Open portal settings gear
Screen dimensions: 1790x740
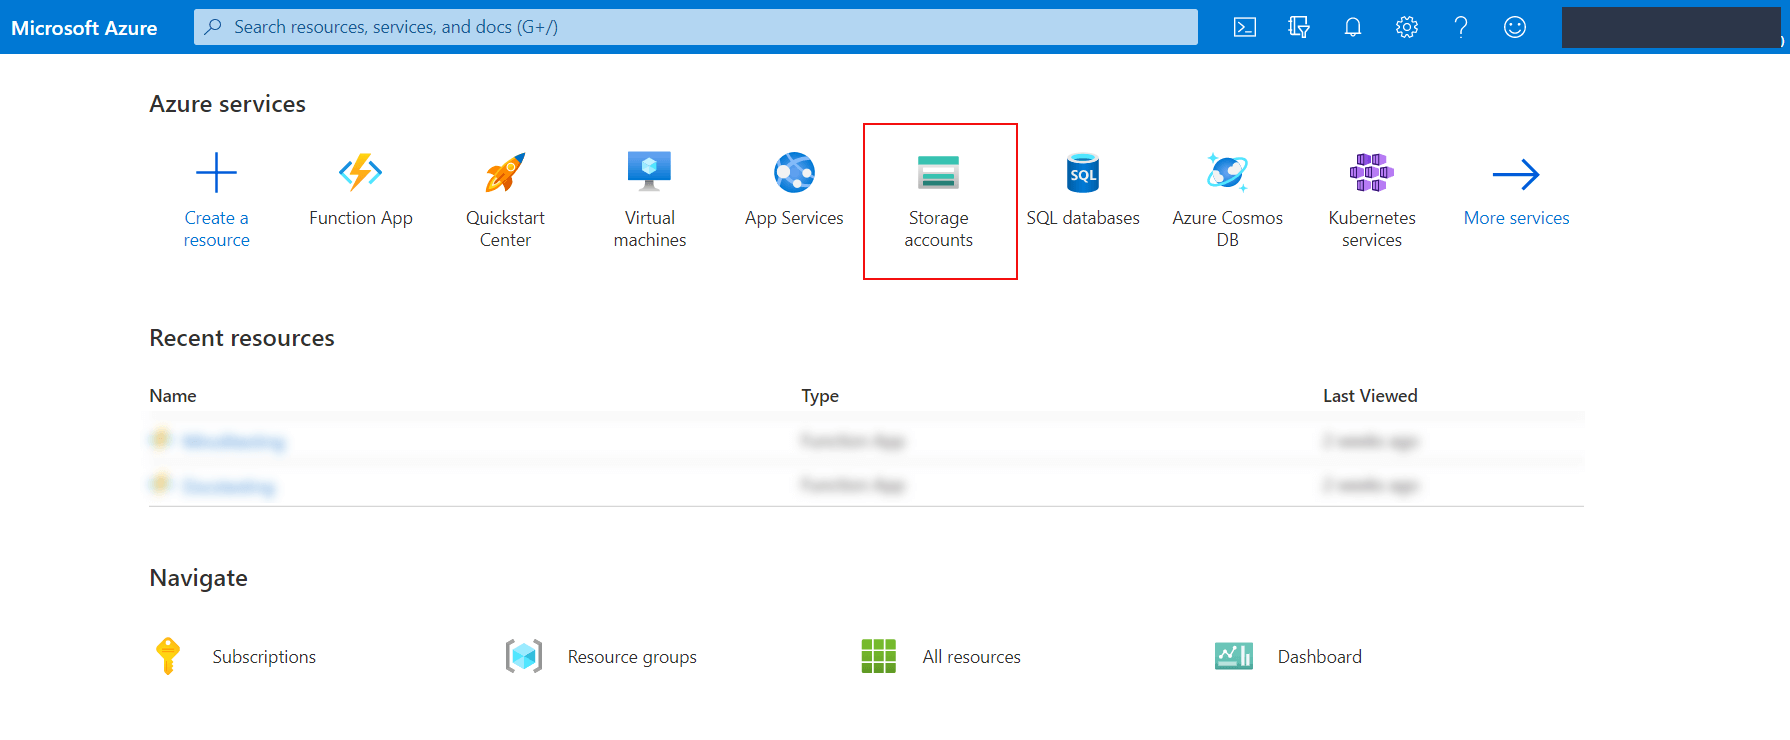(x=1407, y=27)
